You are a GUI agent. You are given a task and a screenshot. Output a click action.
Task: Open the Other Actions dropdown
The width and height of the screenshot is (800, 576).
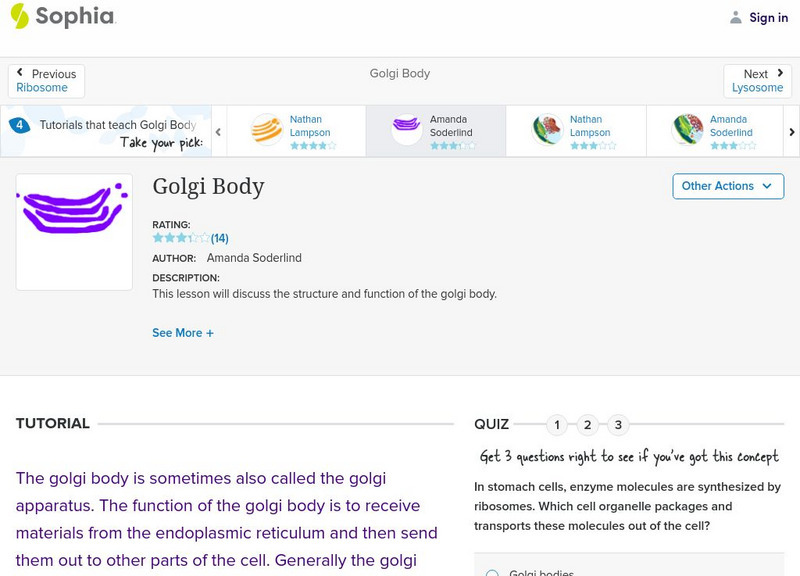click(x=727, y=186)
